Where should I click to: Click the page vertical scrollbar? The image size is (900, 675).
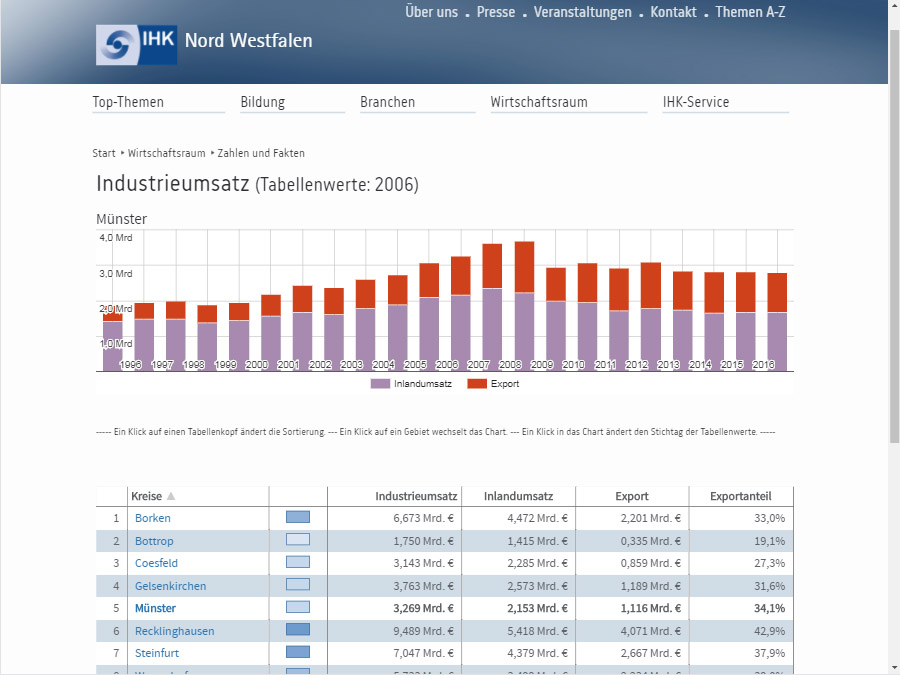click(894, 235)
